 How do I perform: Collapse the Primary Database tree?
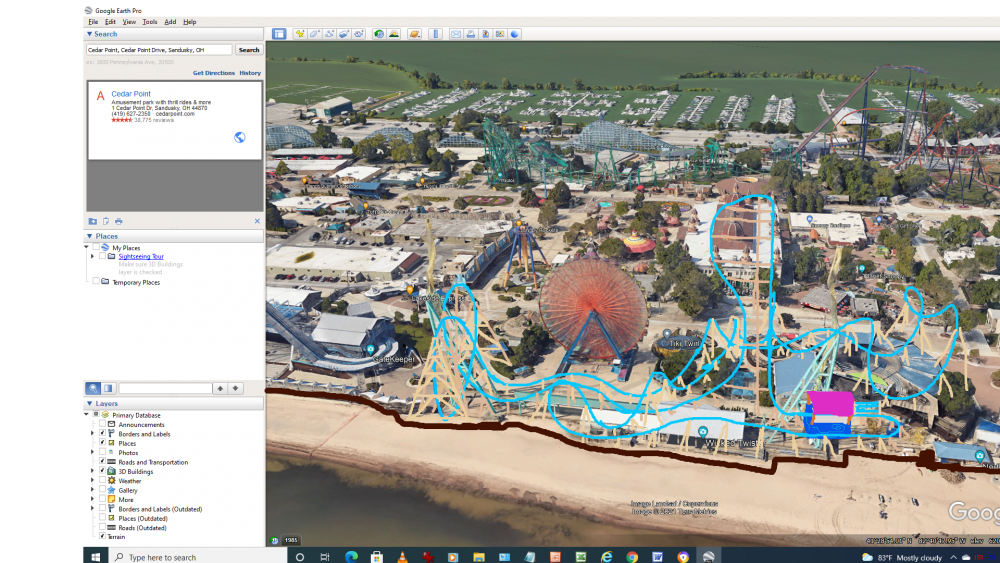click(x=87, y=414)
